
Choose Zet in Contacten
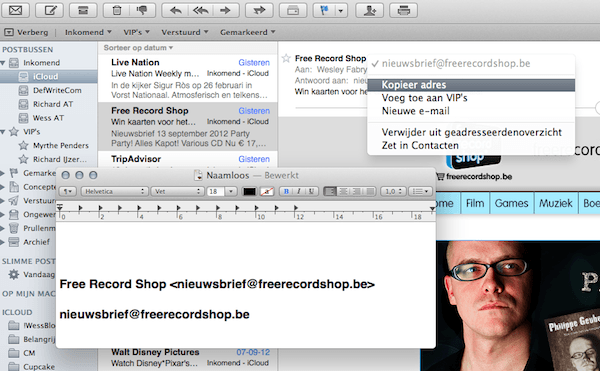[471, 145]
